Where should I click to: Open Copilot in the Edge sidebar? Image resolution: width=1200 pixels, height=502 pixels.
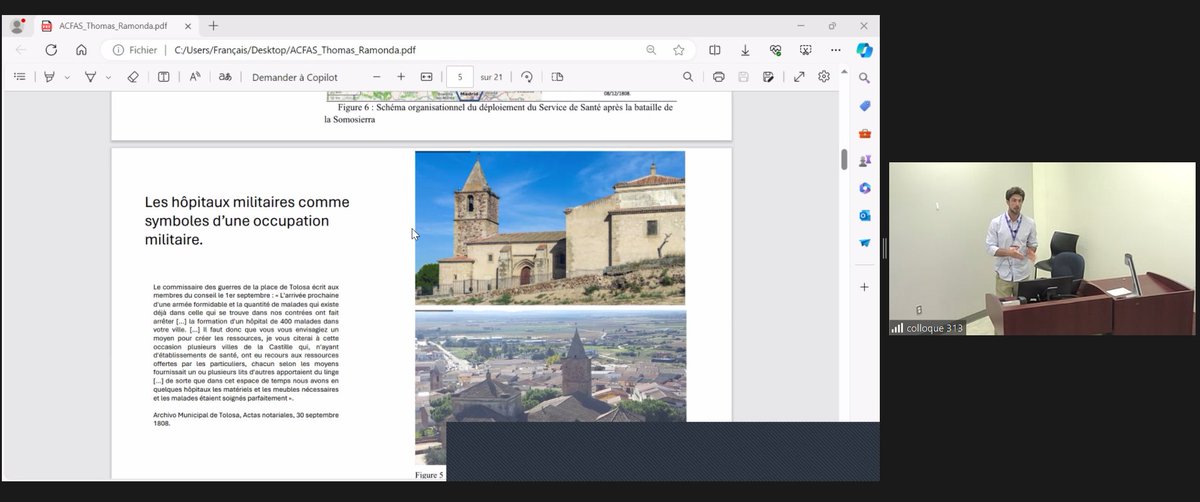(864, 50)
